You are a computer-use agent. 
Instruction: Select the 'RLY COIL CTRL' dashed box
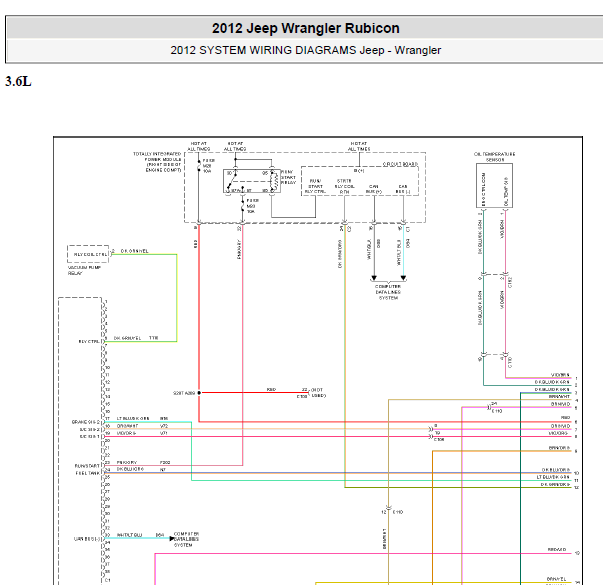pos(88,254)
